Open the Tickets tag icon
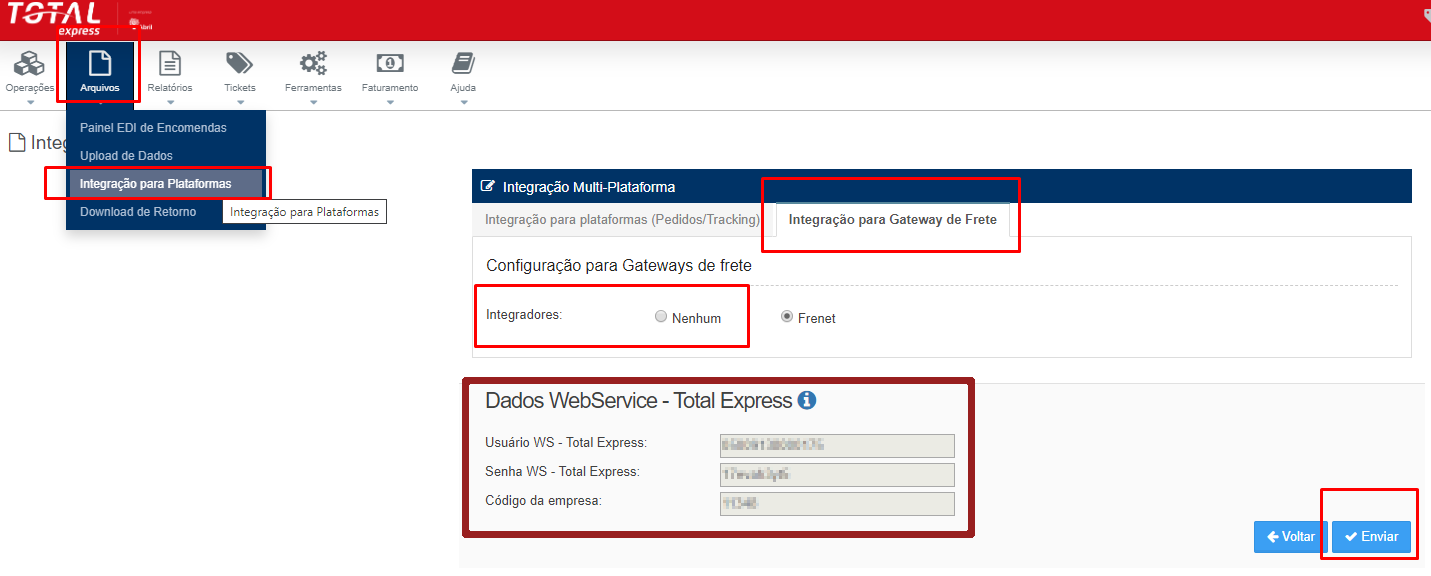Viewport: 1431px width, 576px height. [x=239, y=64]
